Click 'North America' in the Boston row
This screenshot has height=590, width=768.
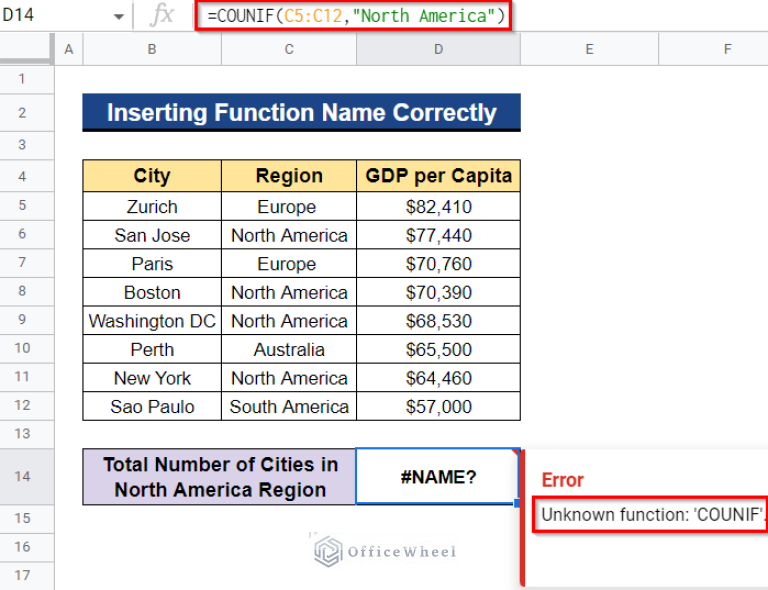pos(289,292)
